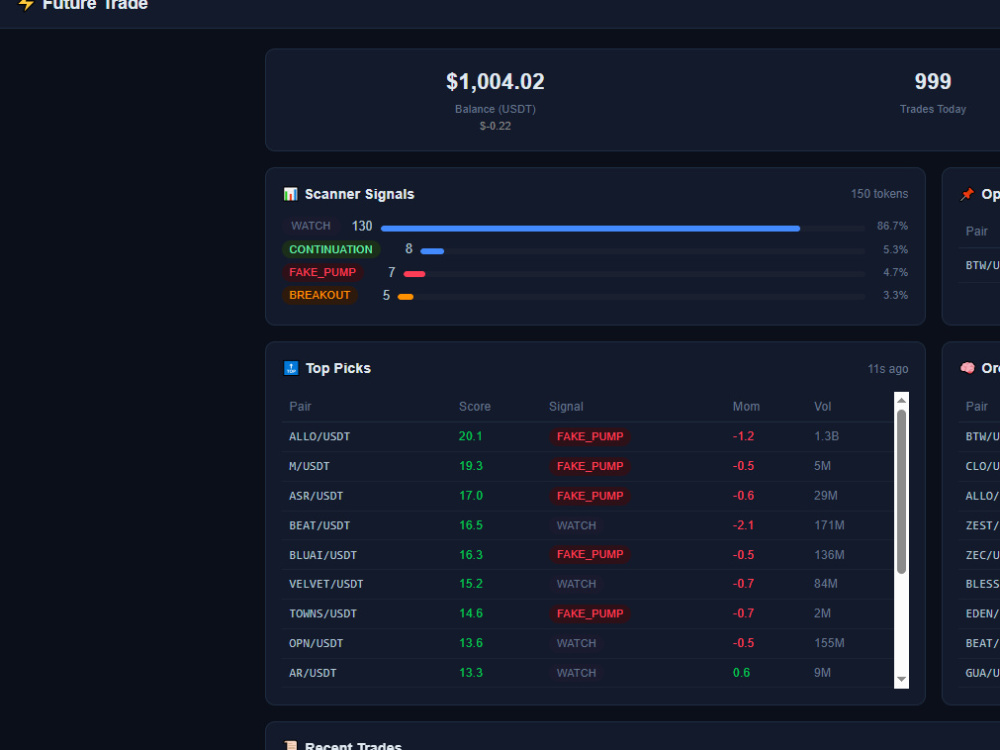Click the brain icon in the right panel
The height and width of the screenshot is (750, 1000).
tap(967, 368)
